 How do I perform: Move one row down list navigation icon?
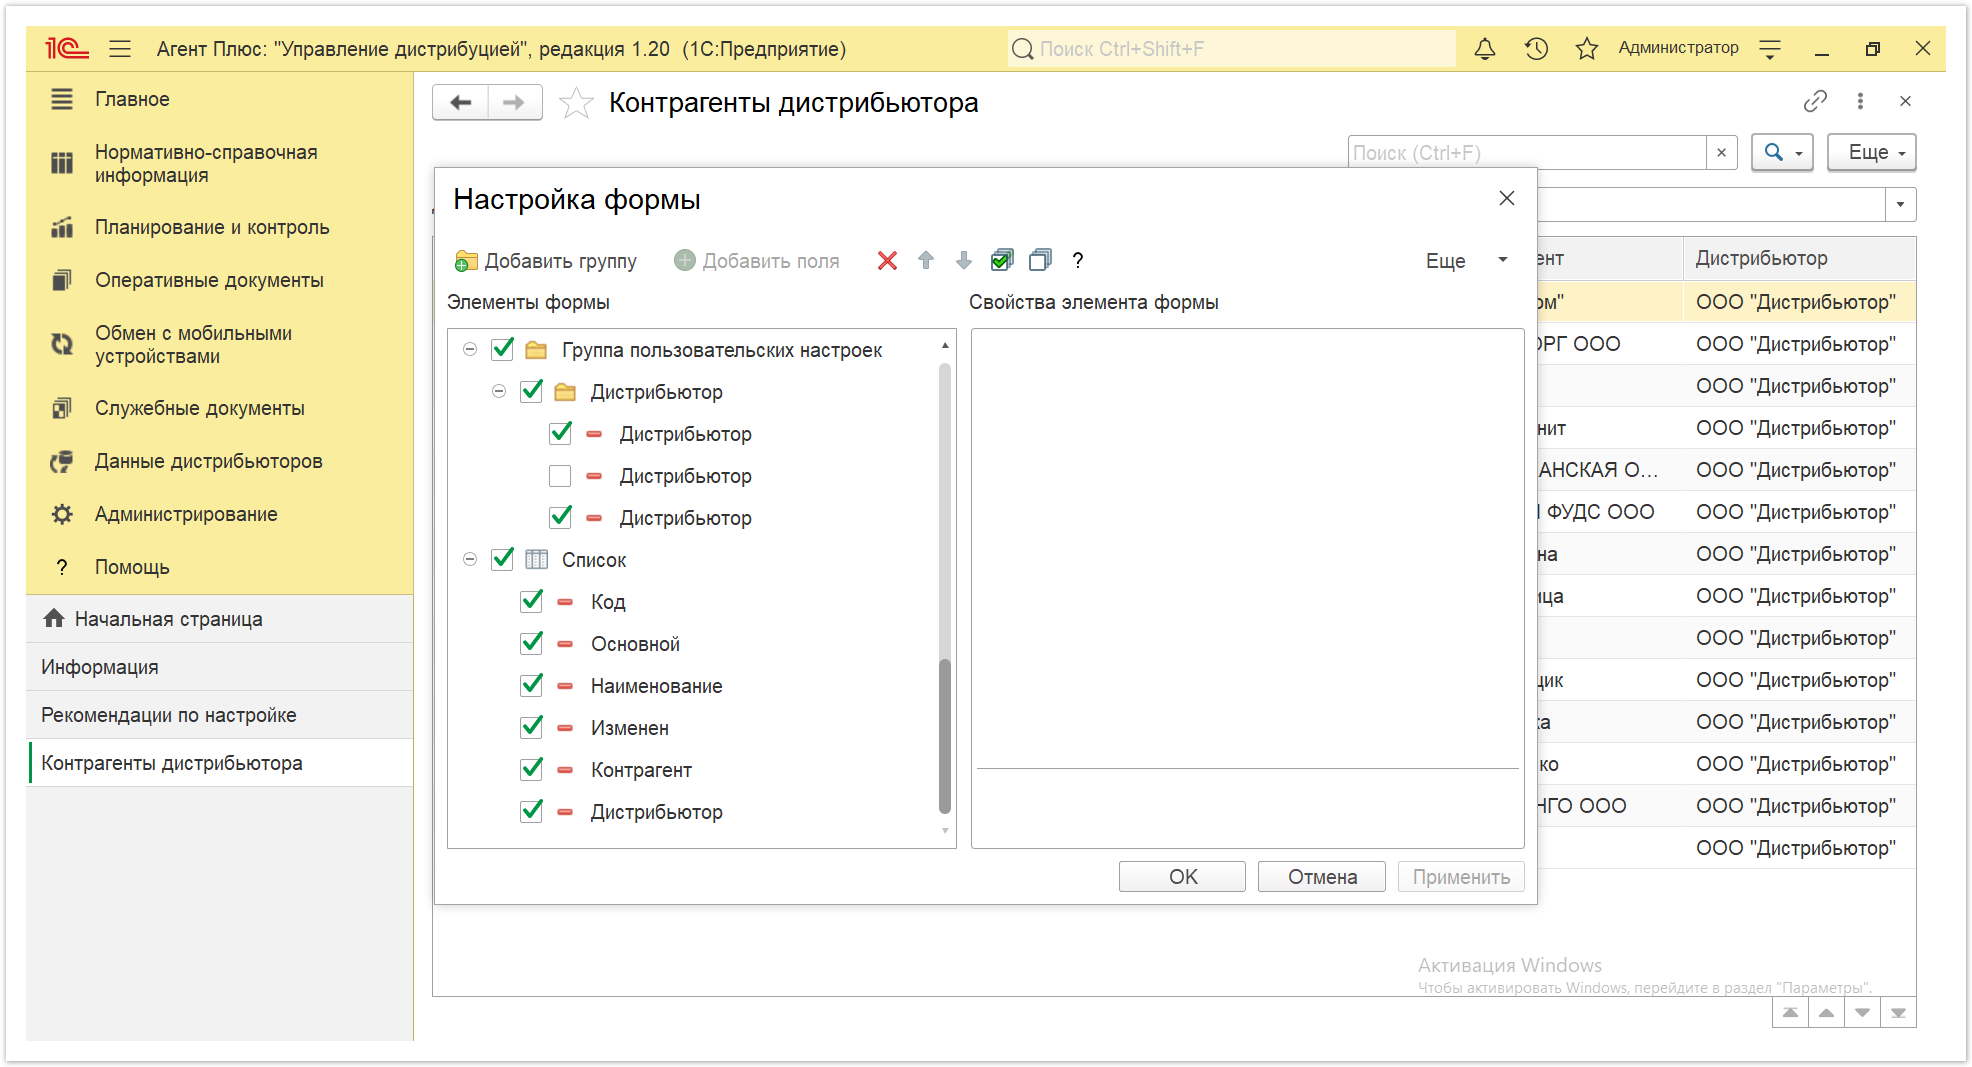click(x=1862, y=1013)
